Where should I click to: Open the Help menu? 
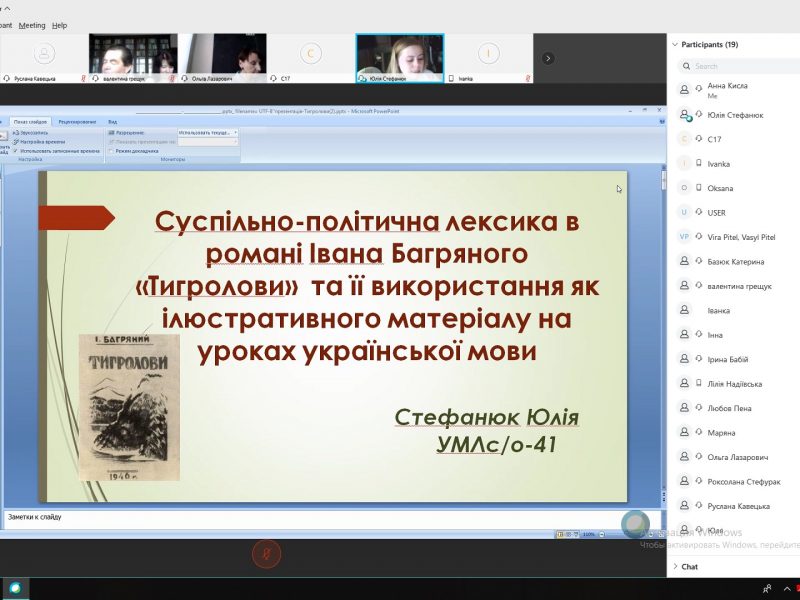[60, 25]
